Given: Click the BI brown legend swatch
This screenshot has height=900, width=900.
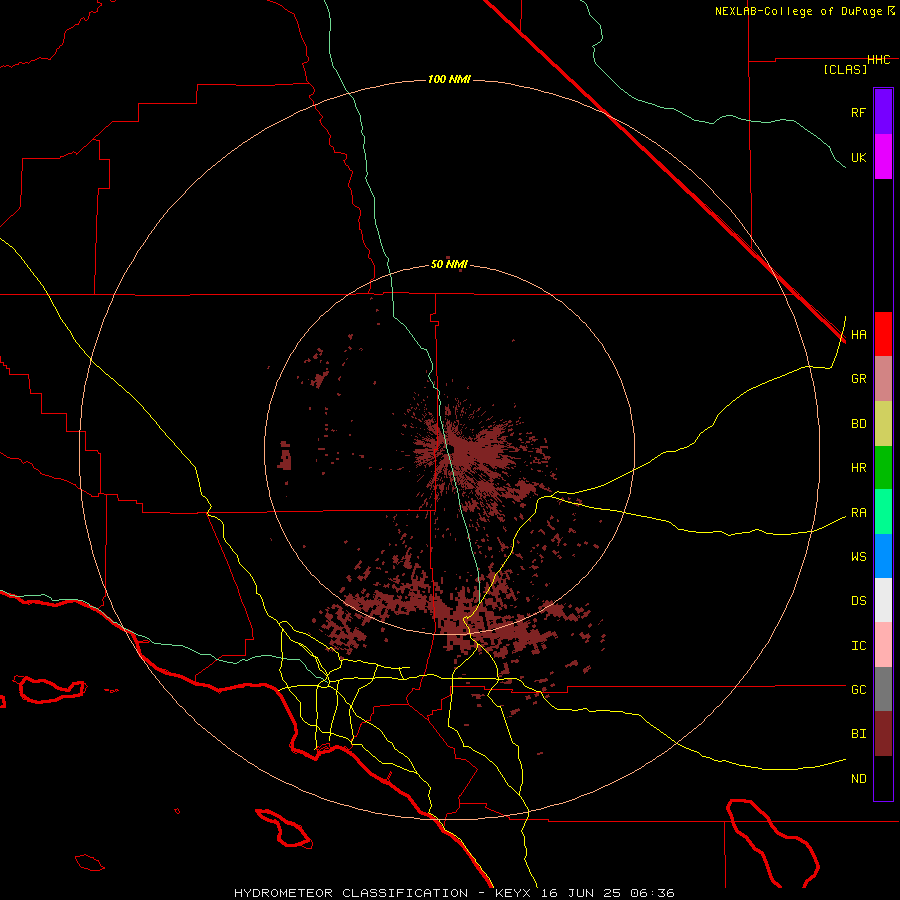Looking at the screenshot, I should click(x=883, y=734).
